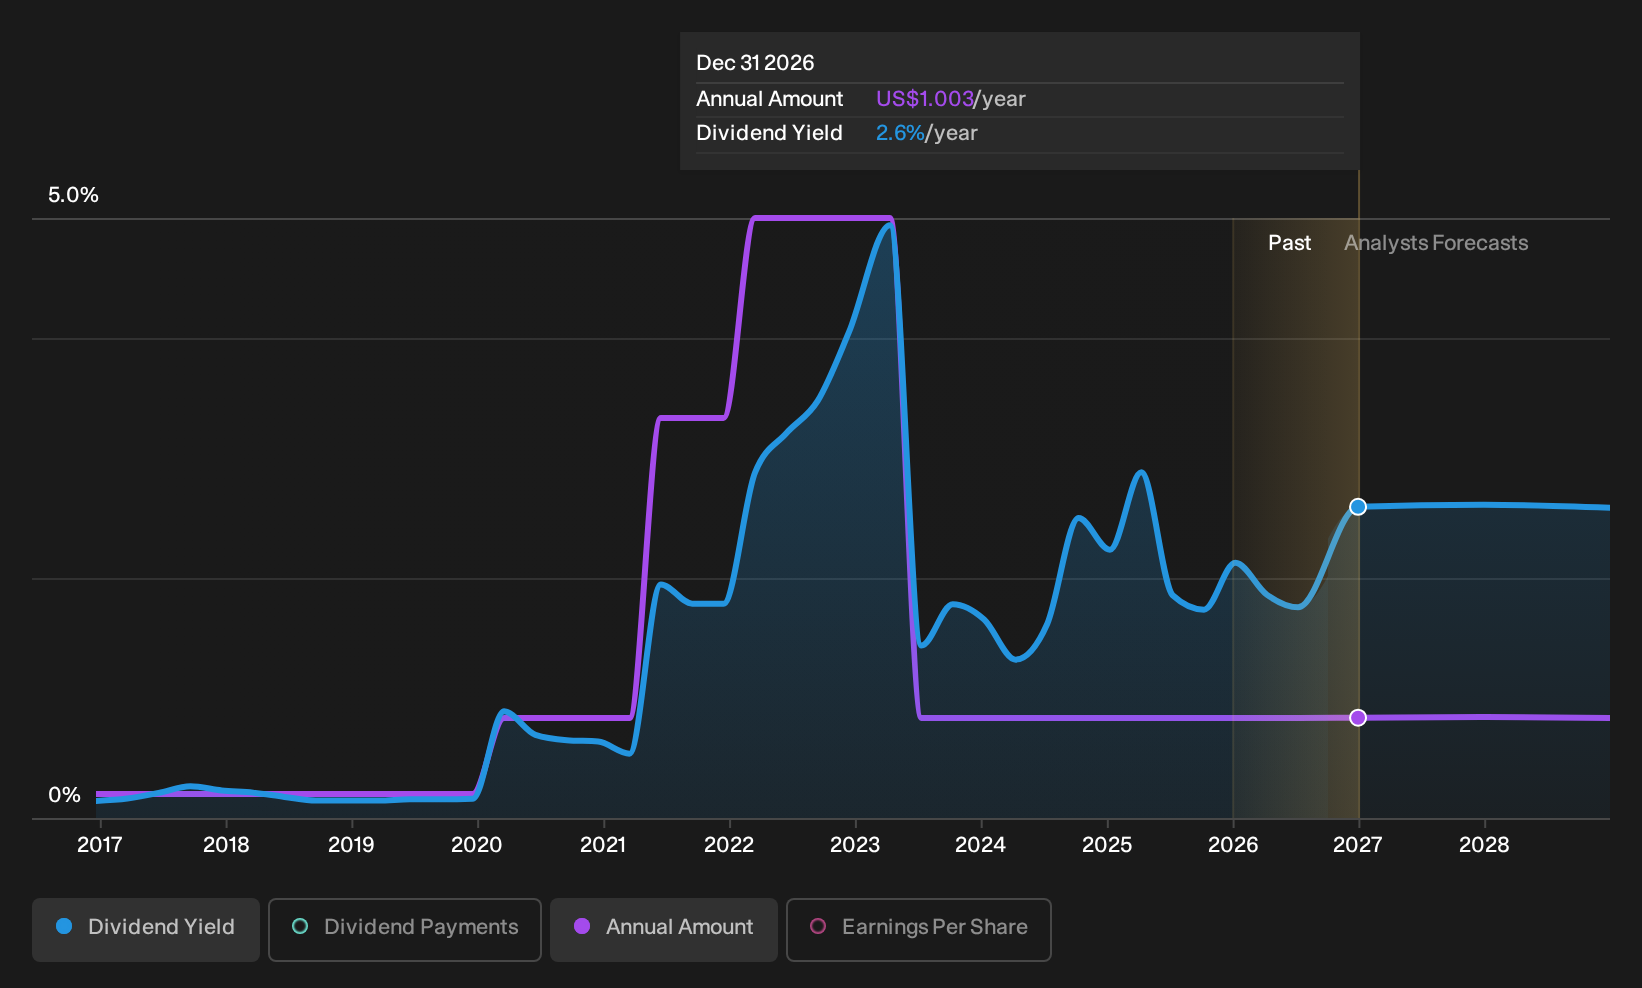Click the 2026 x-axis label
Viewport: 1642px width, 988px height.
pos(1233,845)
